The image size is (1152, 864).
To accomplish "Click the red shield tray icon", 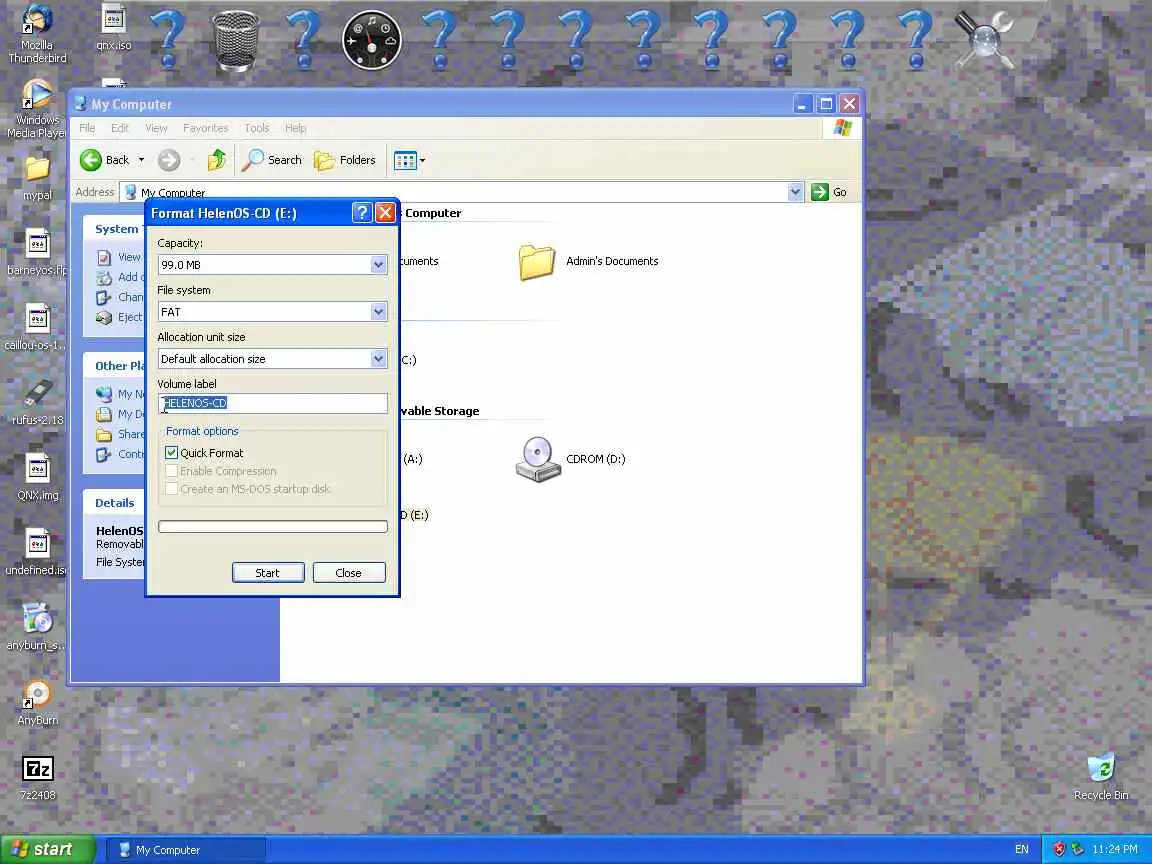I will 1059,849.
